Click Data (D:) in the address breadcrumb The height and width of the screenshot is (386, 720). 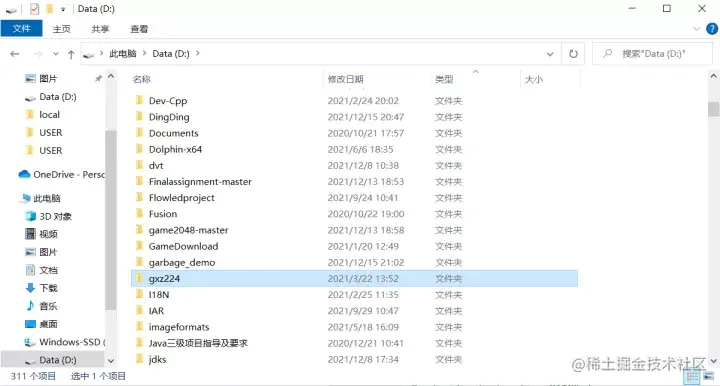pos(171,54)
